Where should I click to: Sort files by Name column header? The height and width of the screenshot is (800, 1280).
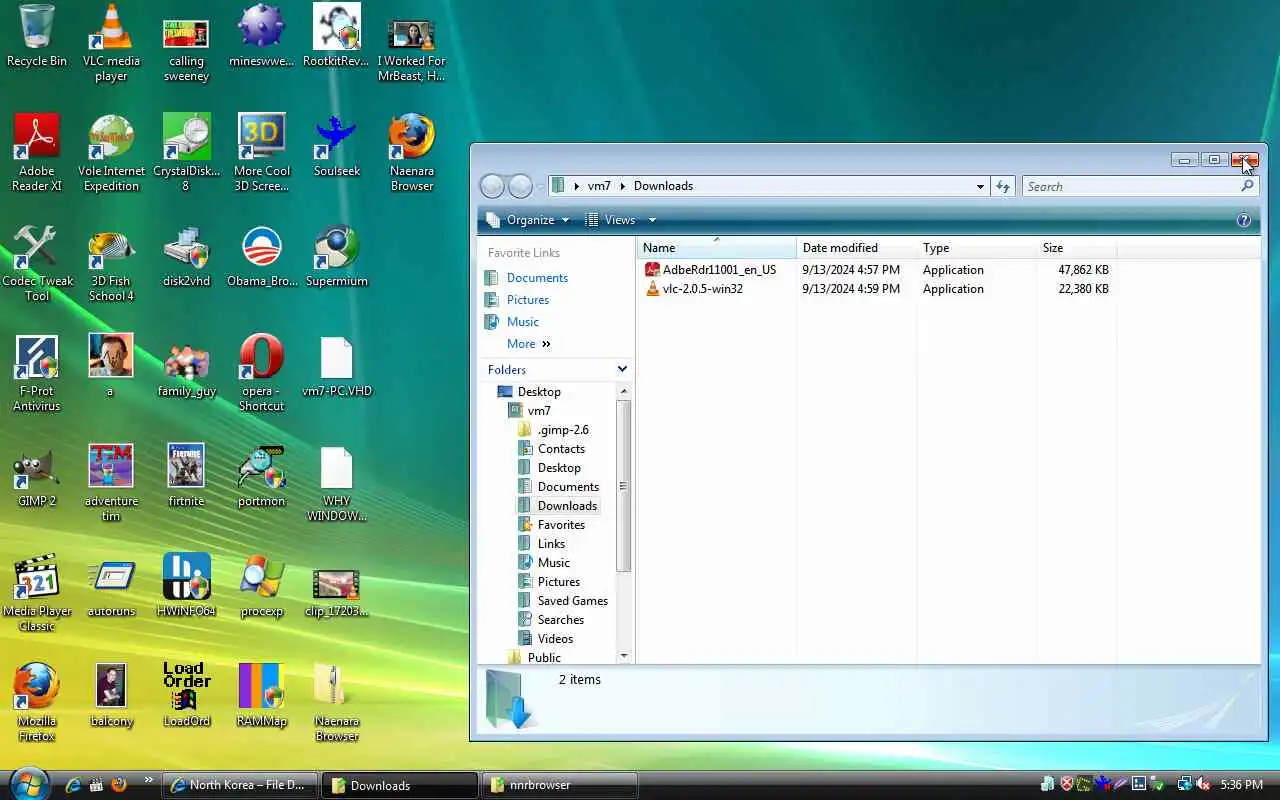pyautogui.click(x=716, y=248)
